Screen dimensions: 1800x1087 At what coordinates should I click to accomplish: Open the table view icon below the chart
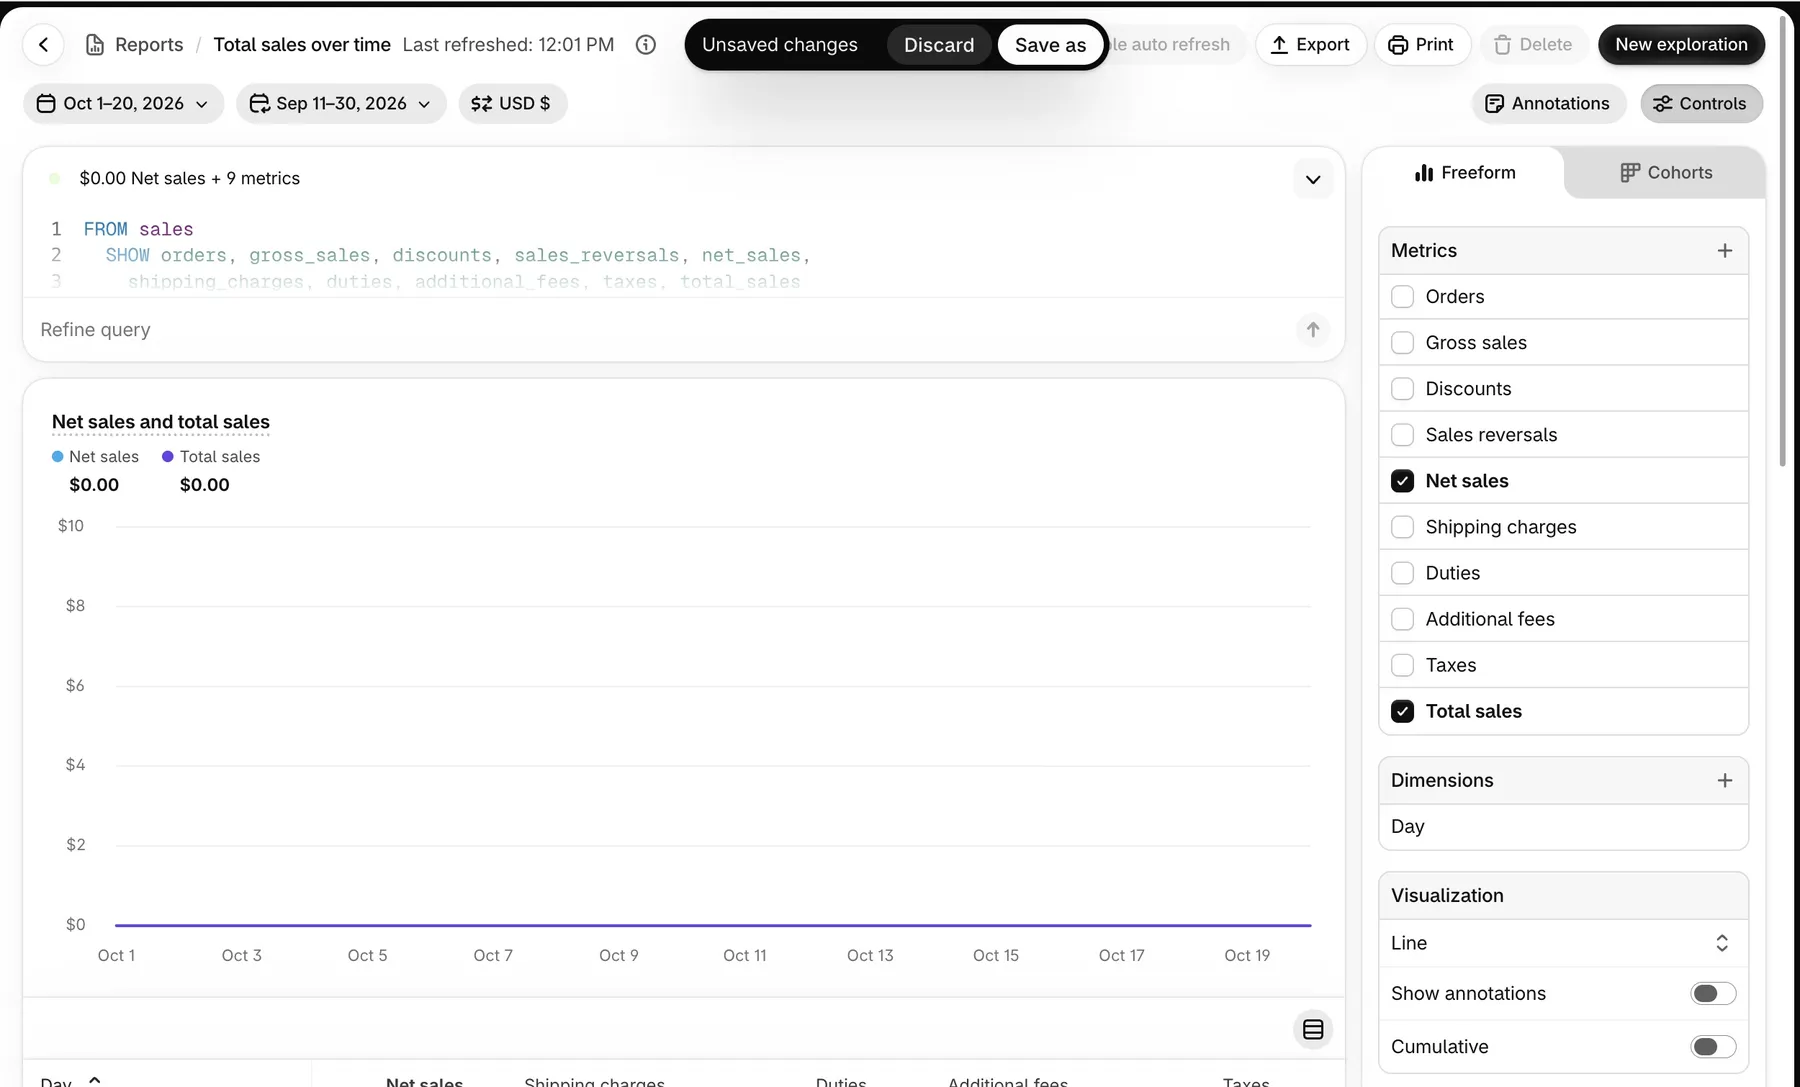click(x=1313, y=1029)
